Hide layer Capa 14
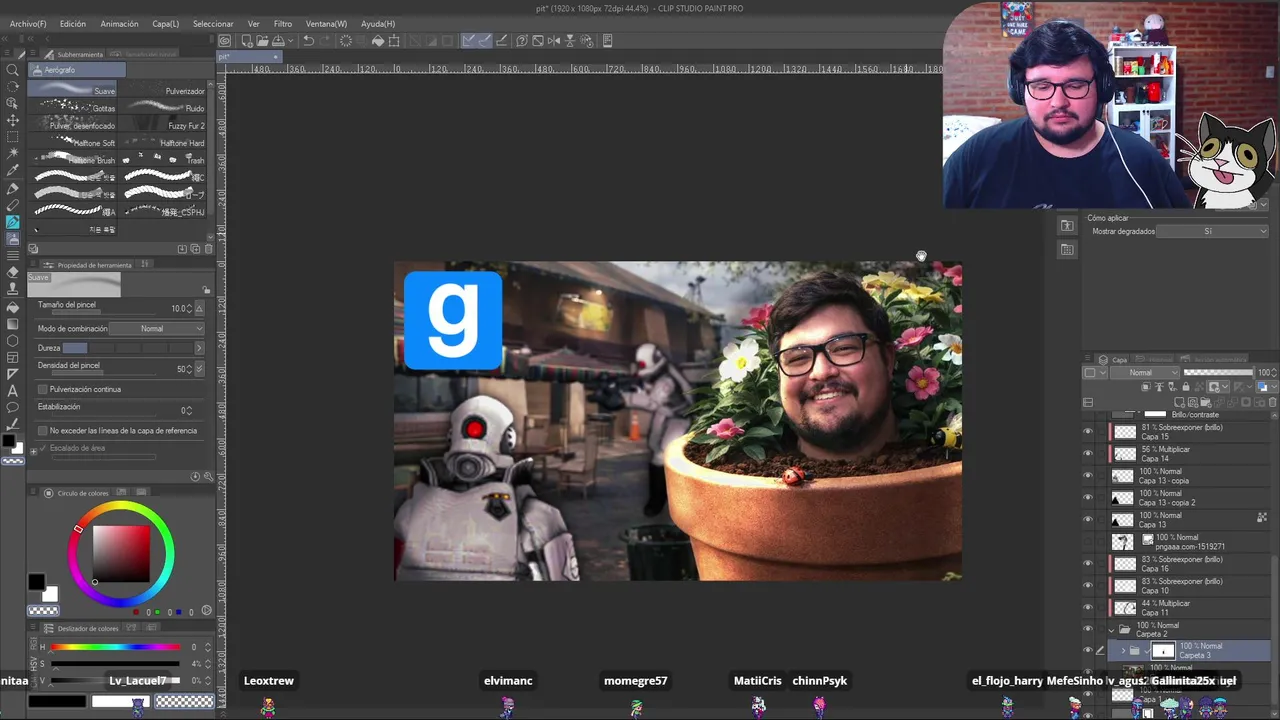1280x720 pixels. pyautogui.click(x=1088, y=454)
